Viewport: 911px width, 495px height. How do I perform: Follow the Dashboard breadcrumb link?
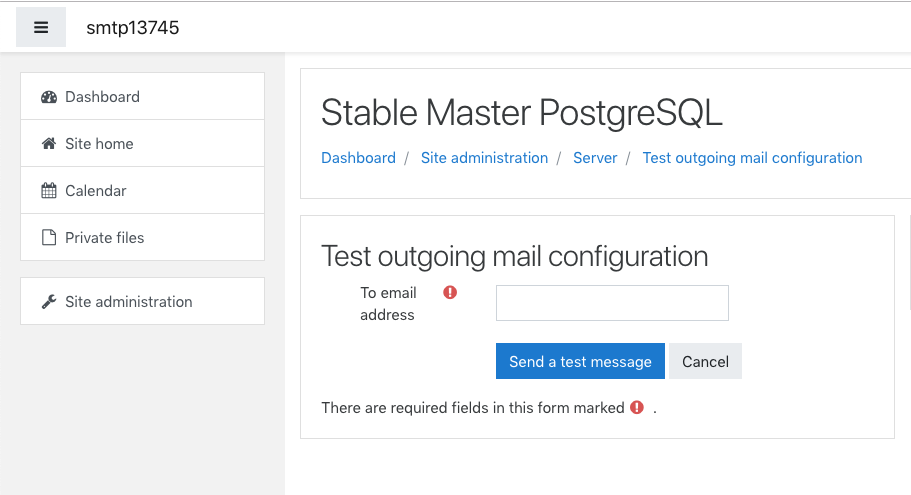point(358,158)
